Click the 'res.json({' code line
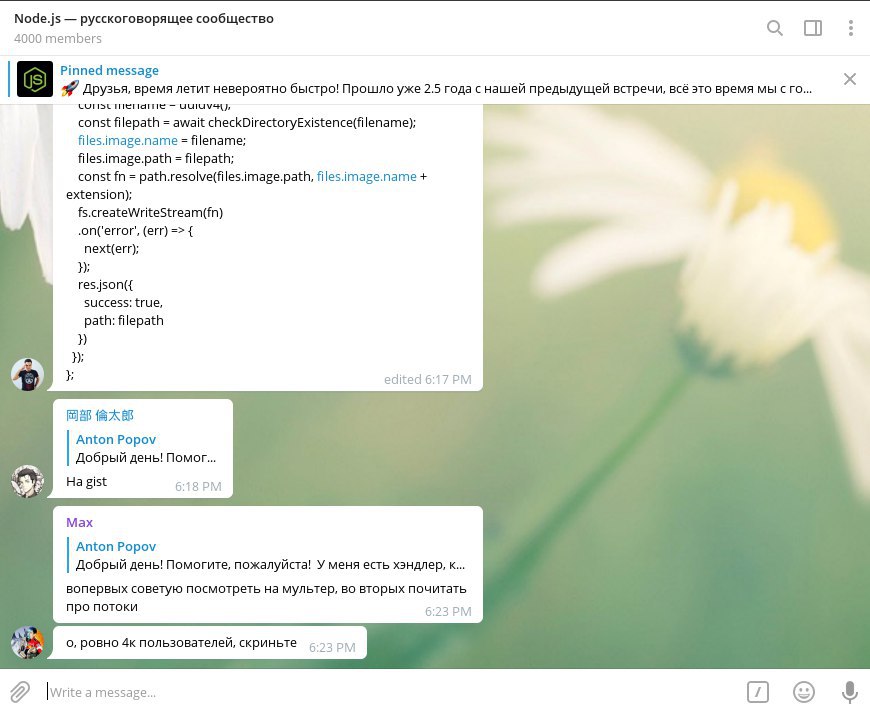The height and width of the screenshot is (709, 870). pos(105,285)
